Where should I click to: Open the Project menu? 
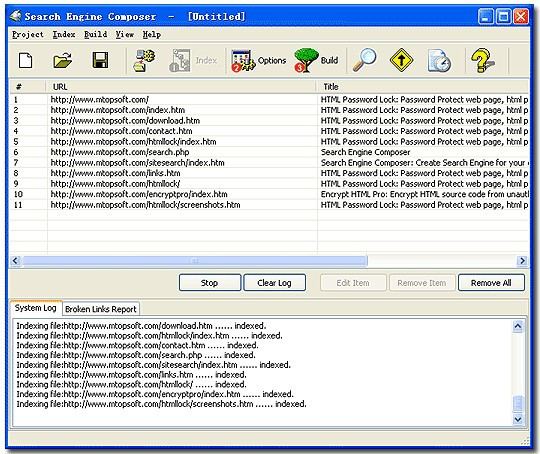(x=28, y=35)
